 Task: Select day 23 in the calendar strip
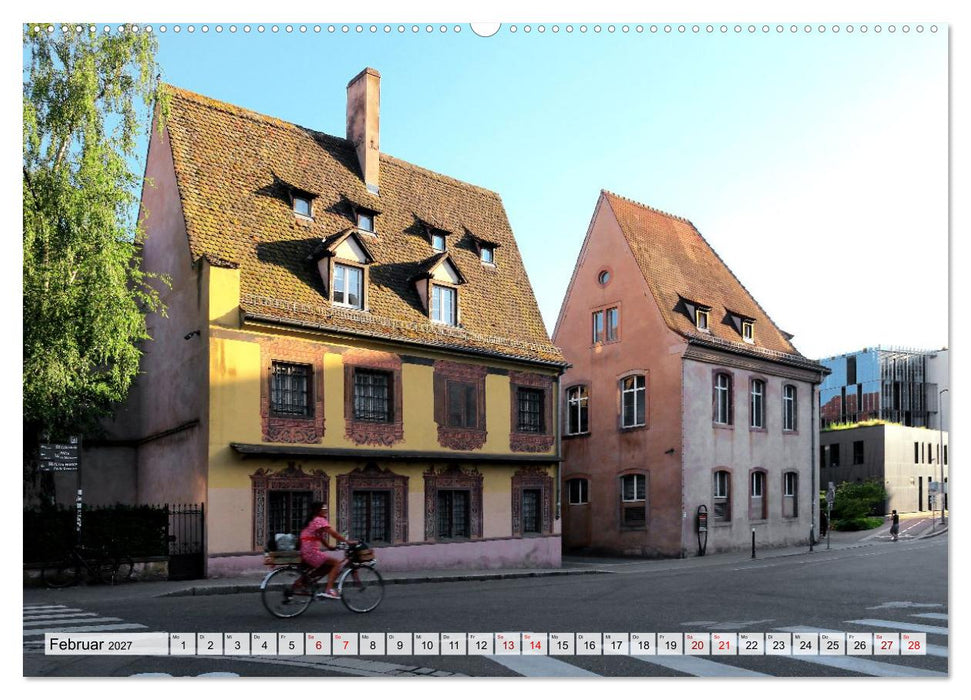pyautogui.click(x=779, y=644)
